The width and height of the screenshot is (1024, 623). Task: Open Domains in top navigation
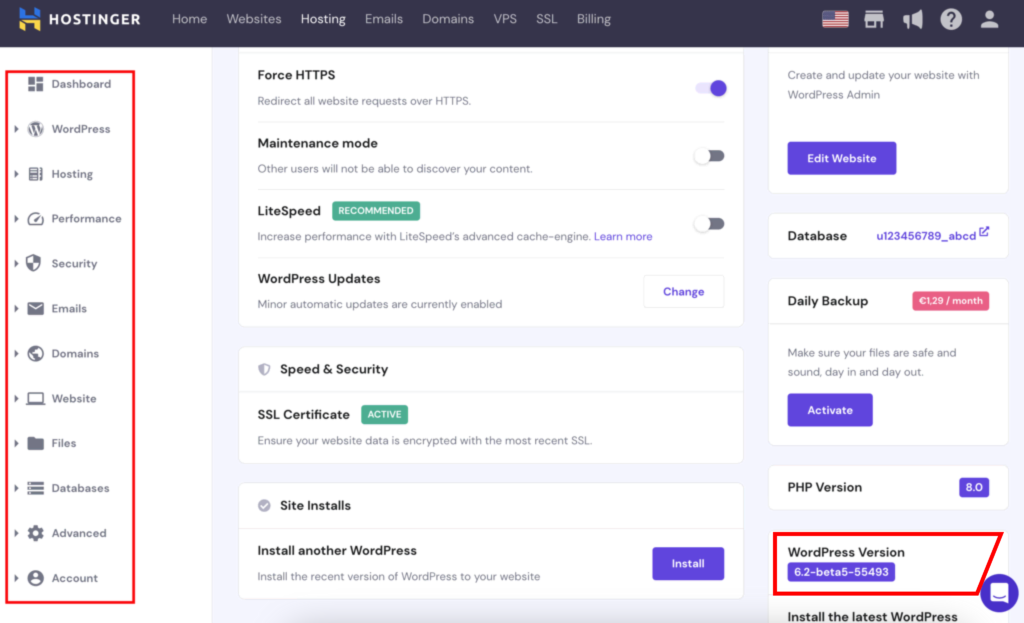(x=448, y=19)
